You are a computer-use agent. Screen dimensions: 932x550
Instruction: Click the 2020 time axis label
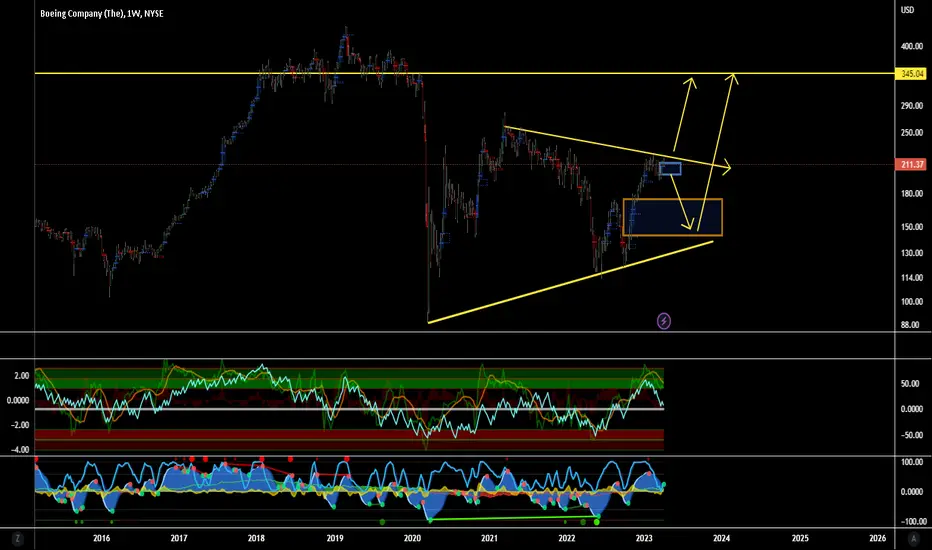point(412,538)
